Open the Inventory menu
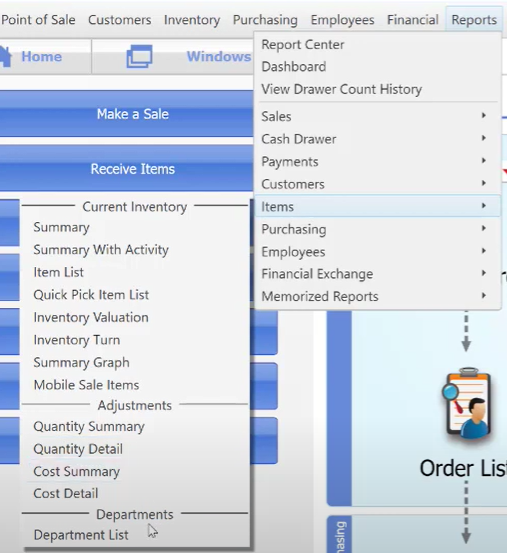The height and width of the screenshot is (553, 507). coord(192,20)
